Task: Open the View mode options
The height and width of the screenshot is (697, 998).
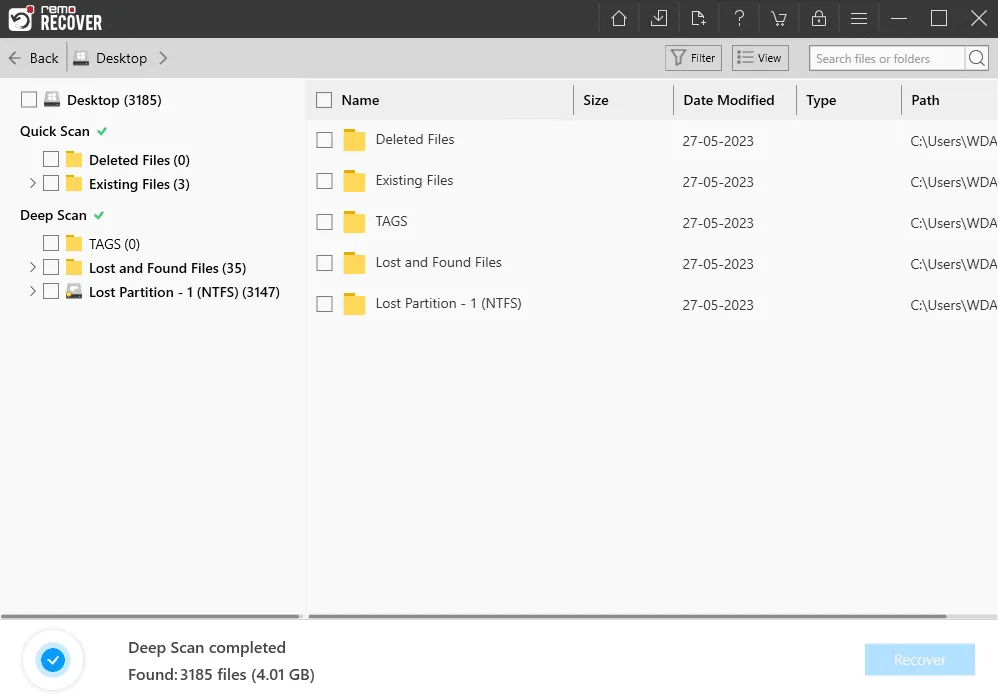Action: click(760, 58)
